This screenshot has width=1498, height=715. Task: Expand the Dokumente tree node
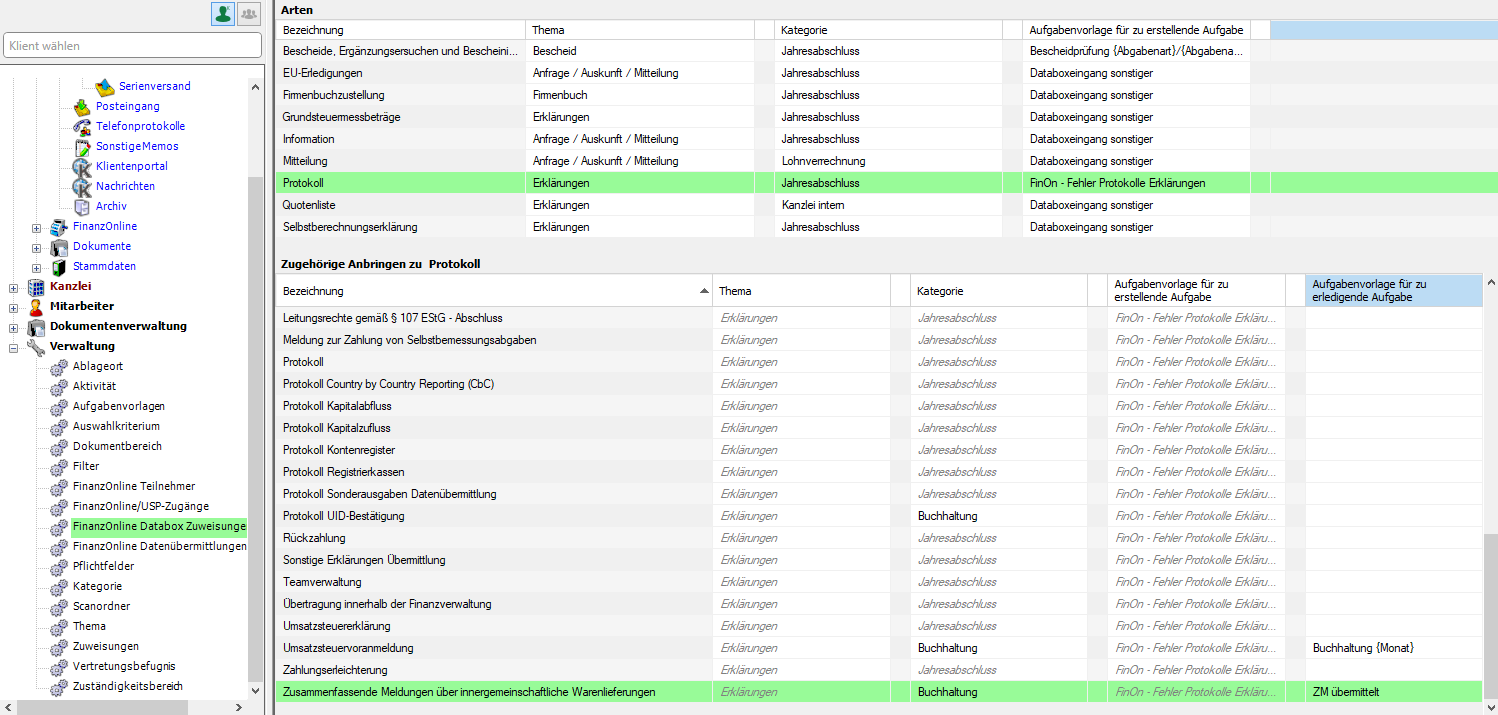click(37, 247)
